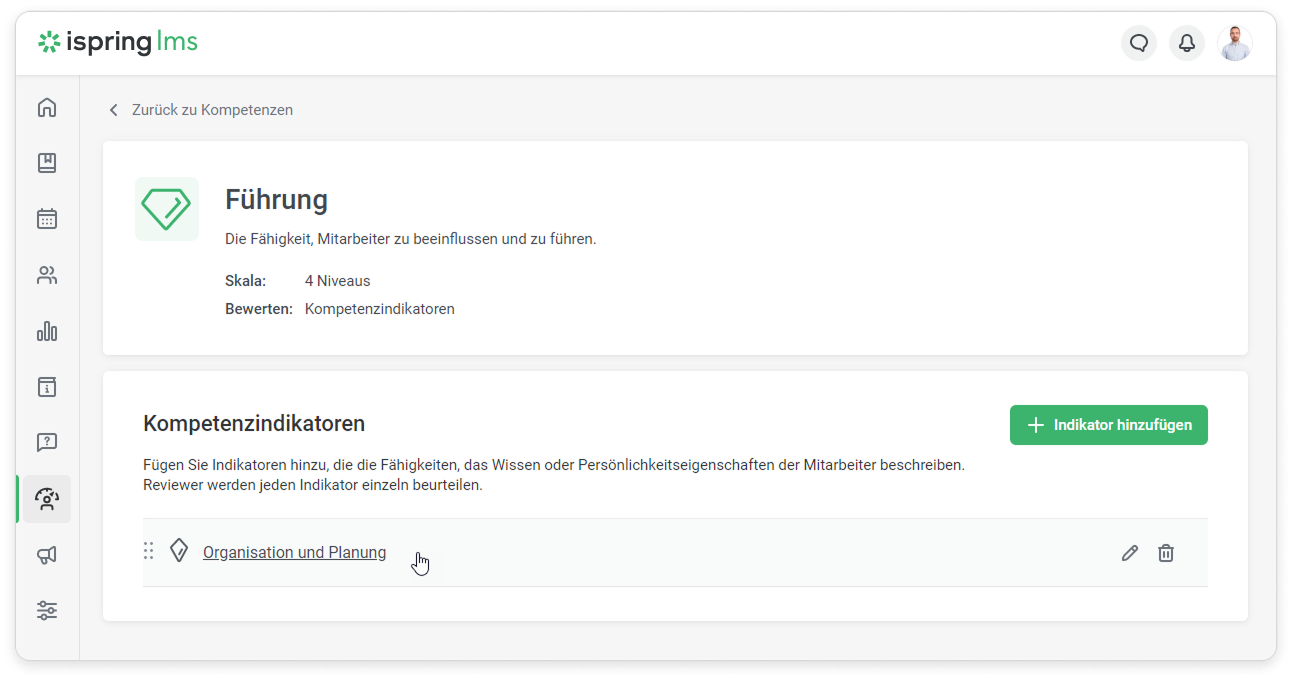Image resolution: width=1292 pixels, height=680 pixels.
Task: Open the notifications bell icon
Action: (x=1187, y=43)
